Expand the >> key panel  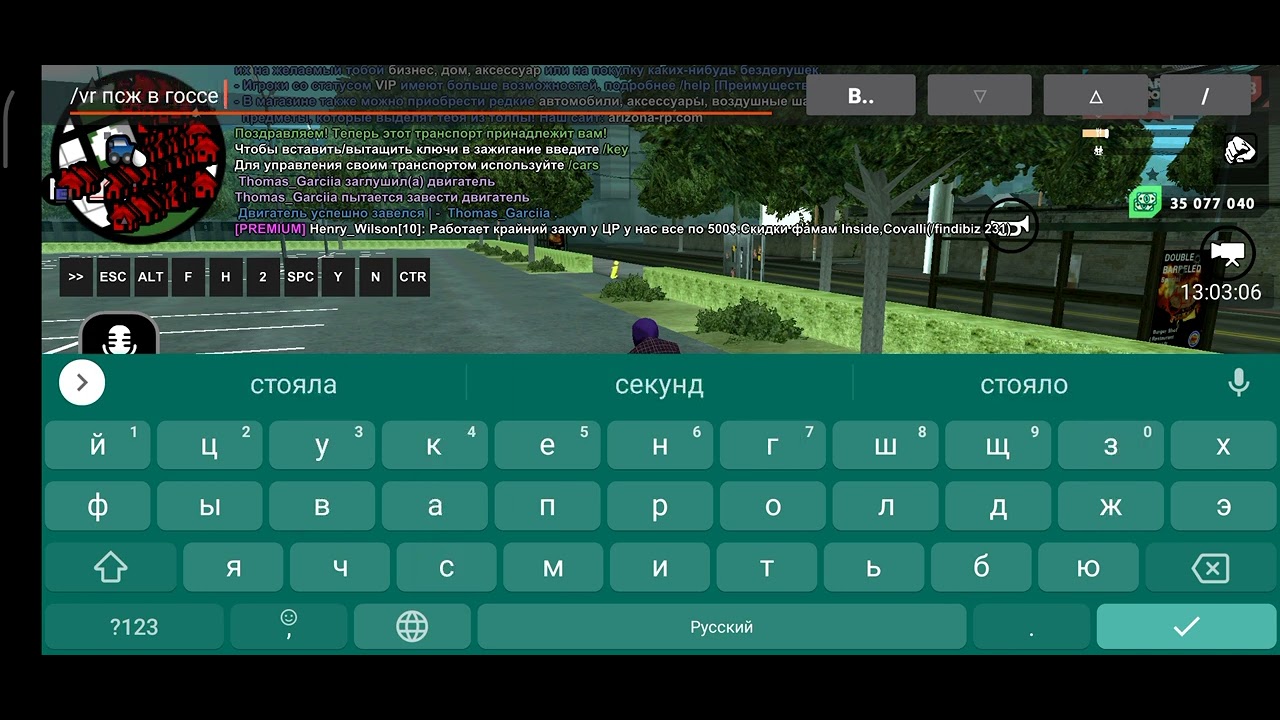(76, 277)
